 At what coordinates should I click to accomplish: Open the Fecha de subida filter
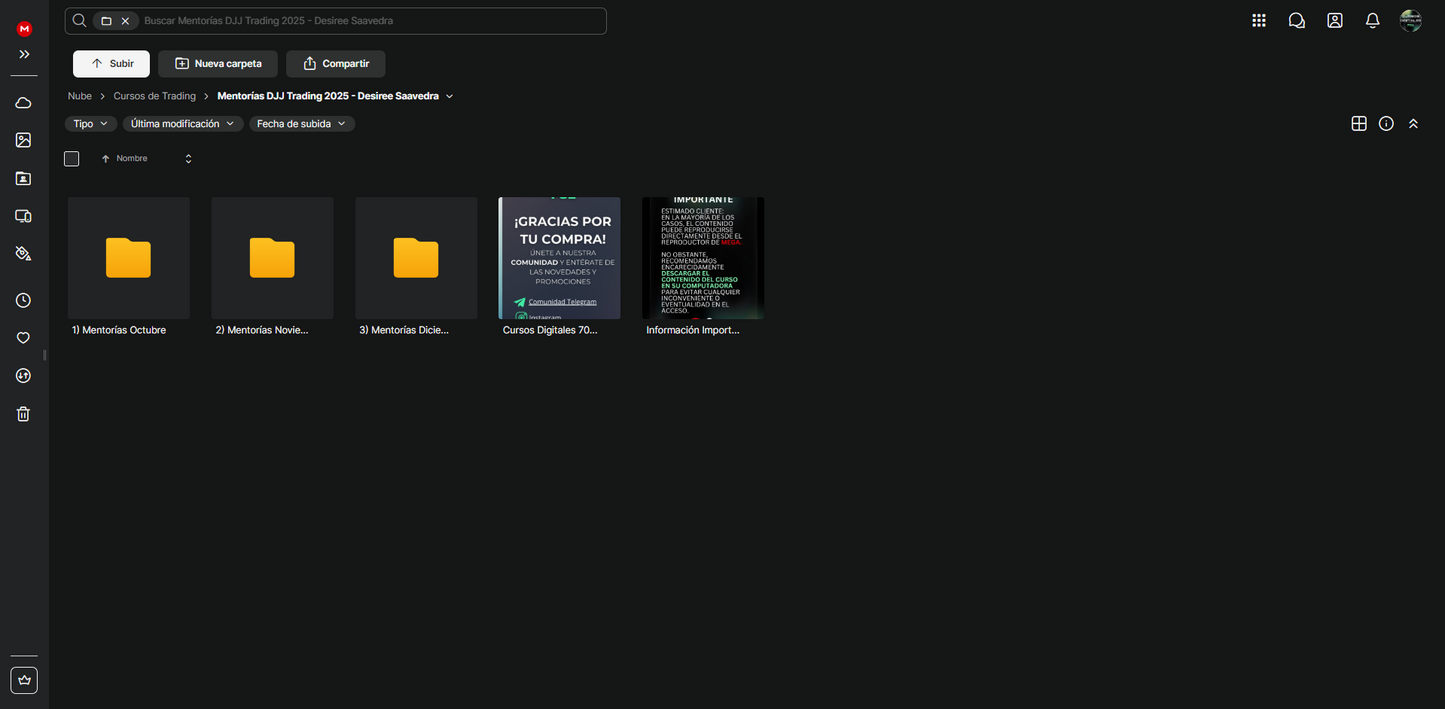coord(301,124)
